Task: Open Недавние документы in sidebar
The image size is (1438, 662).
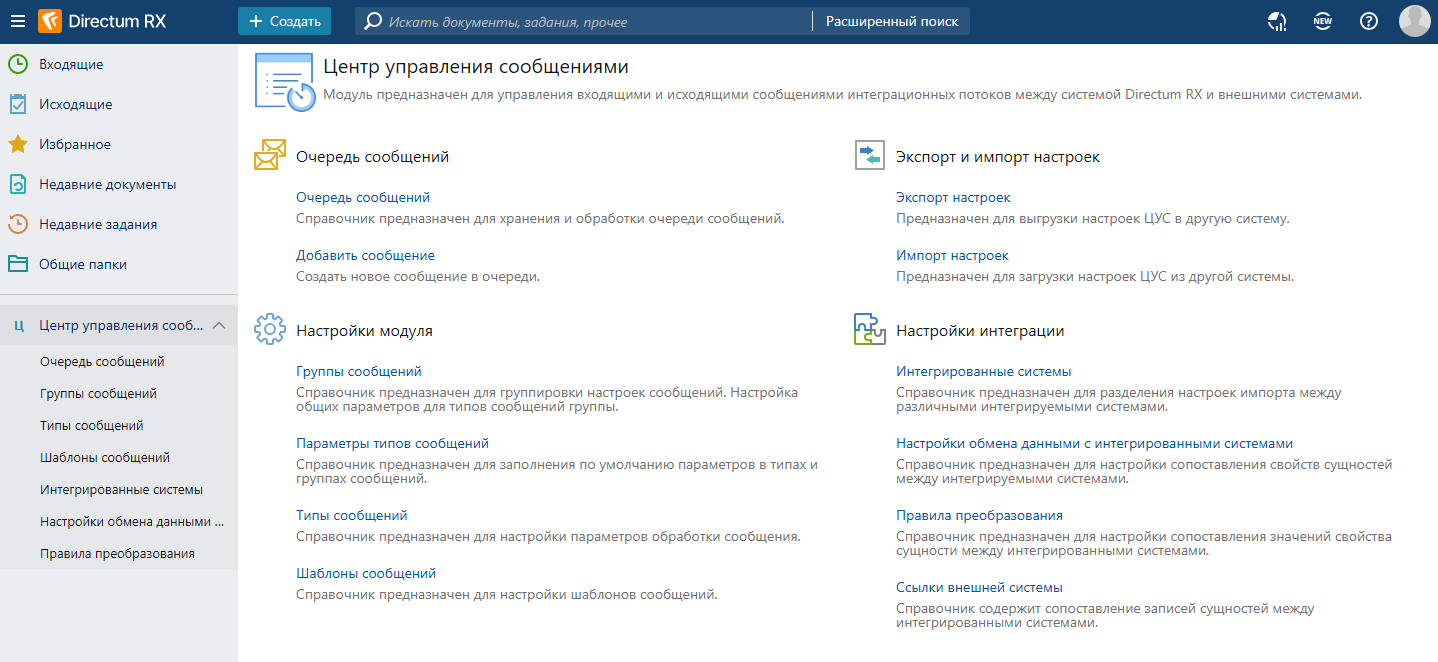Action: [107, 184]
